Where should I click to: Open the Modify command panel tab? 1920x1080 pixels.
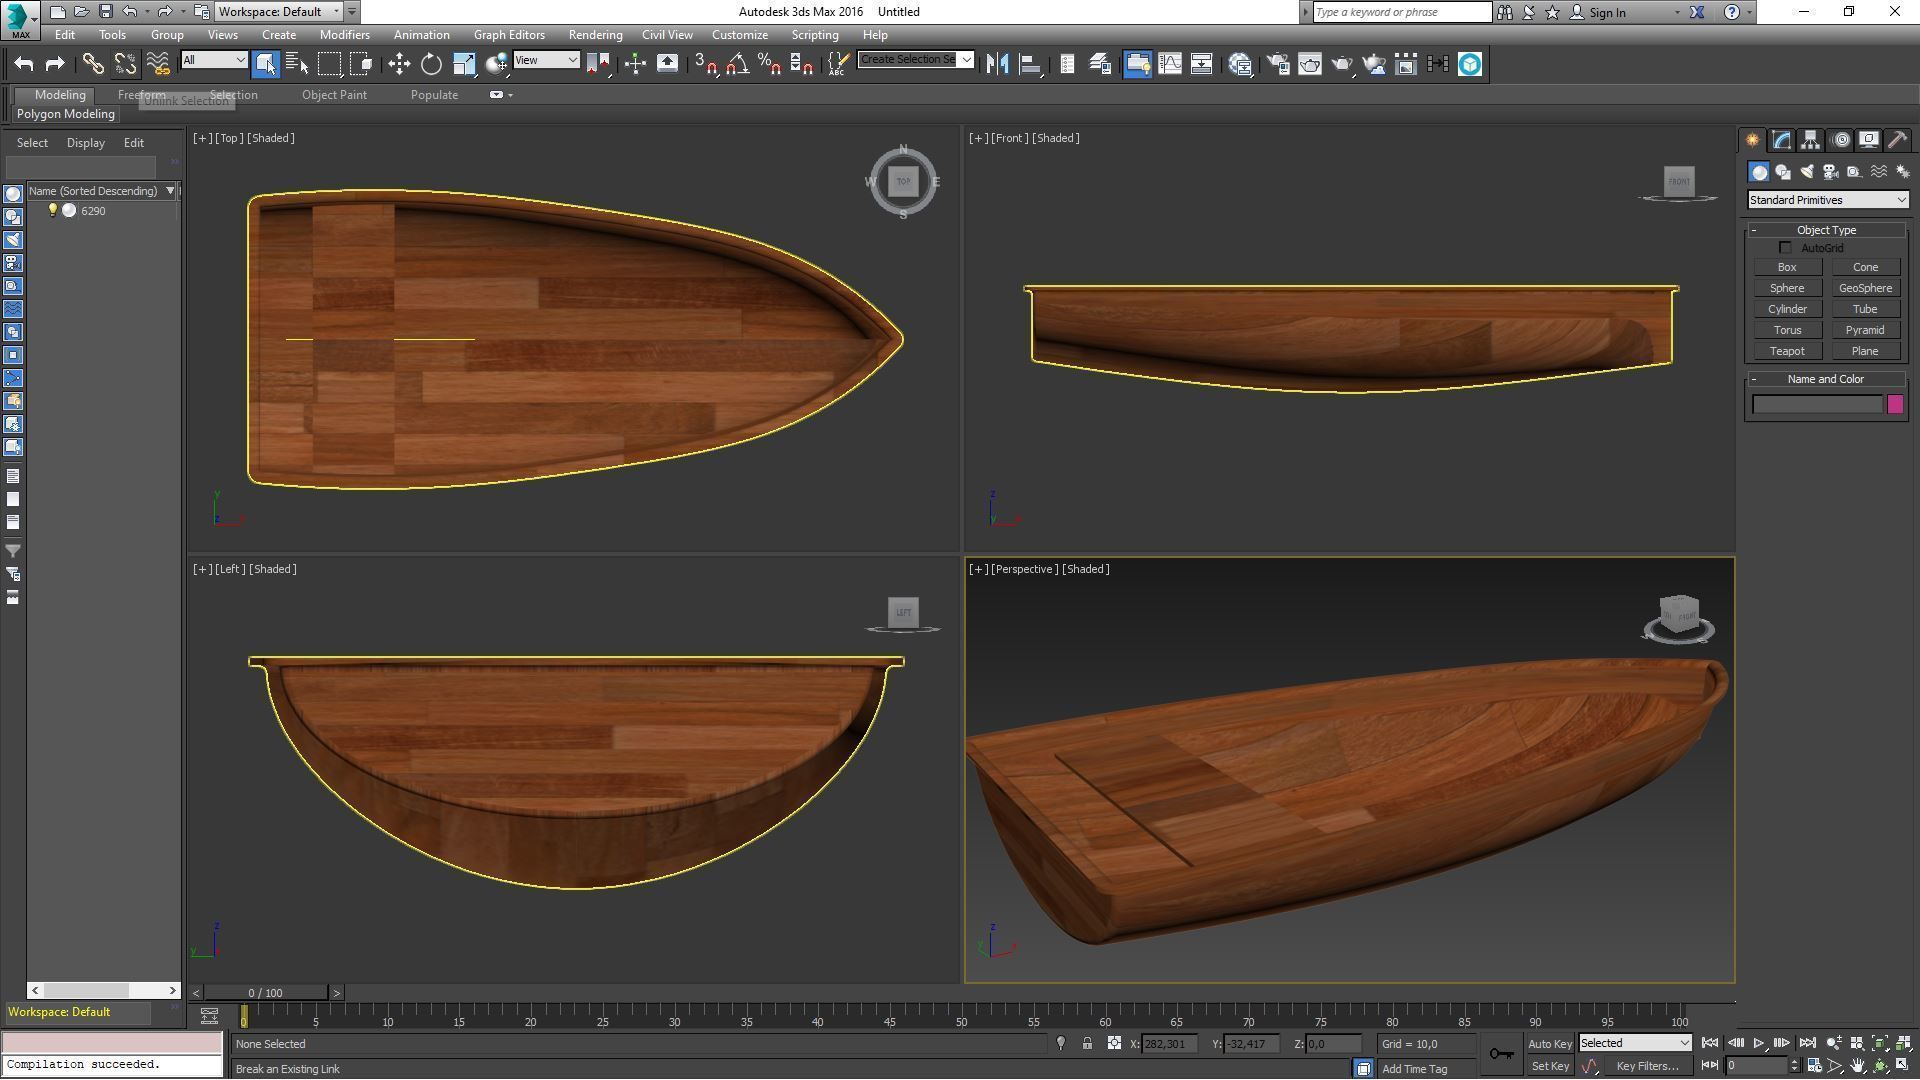[1781, 140]
